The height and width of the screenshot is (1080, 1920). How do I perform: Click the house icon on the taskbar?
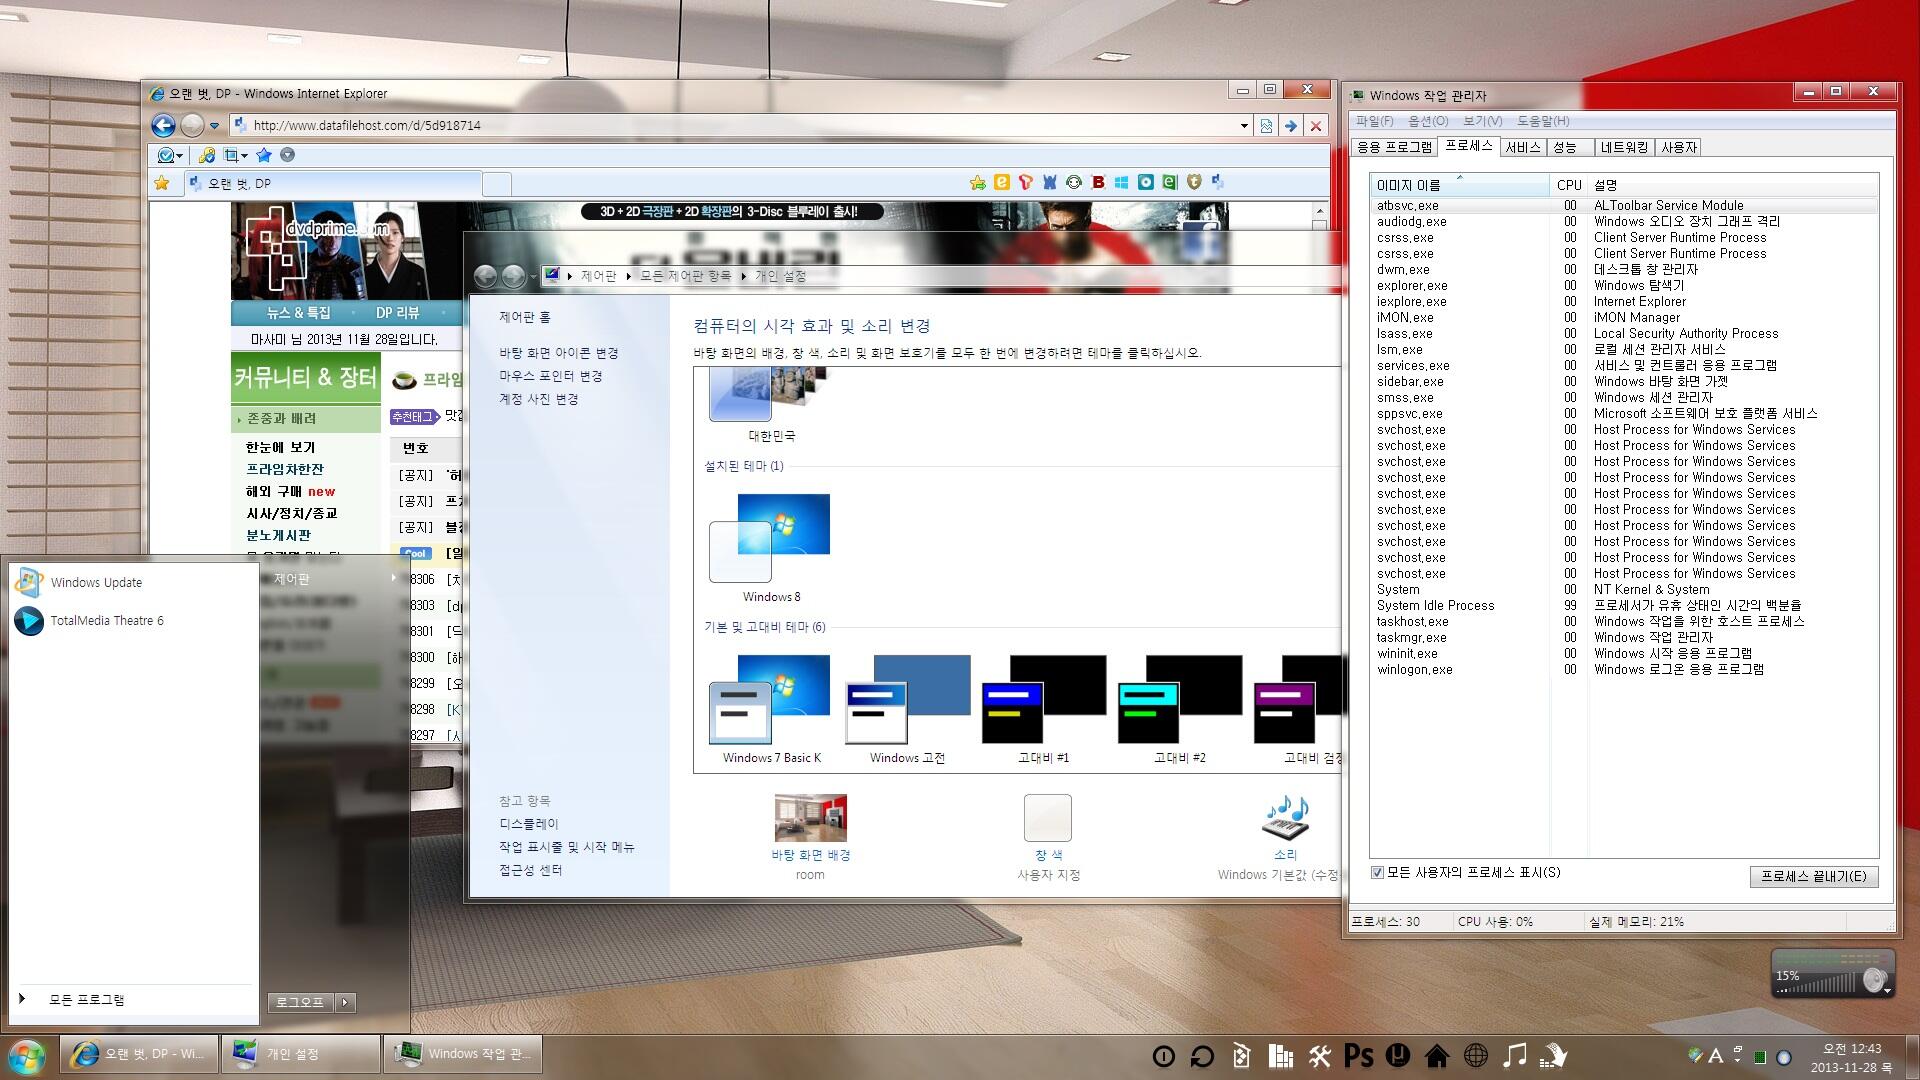pos(1437,1056)
